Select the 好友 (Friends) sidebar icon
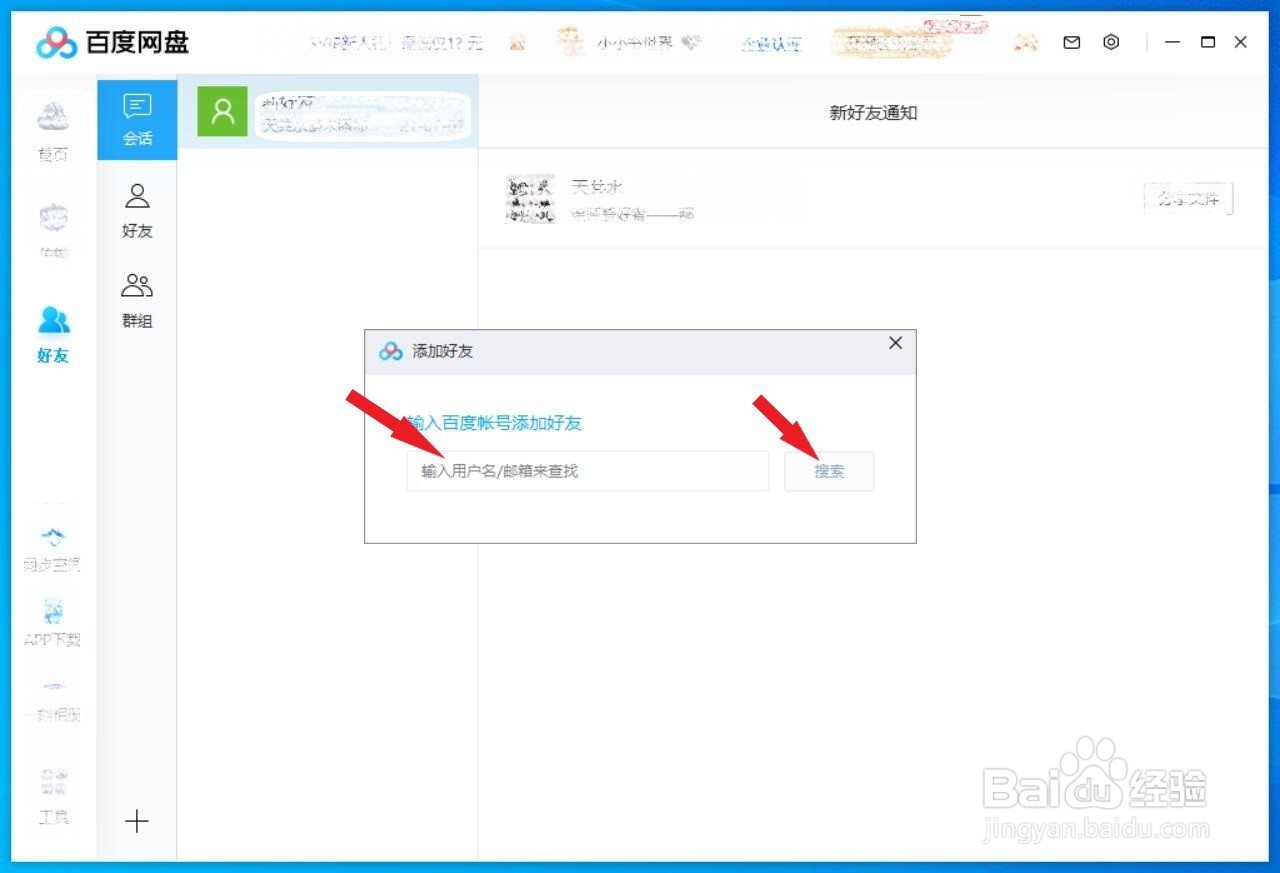 pyautogui.click(x=52, y=330)
